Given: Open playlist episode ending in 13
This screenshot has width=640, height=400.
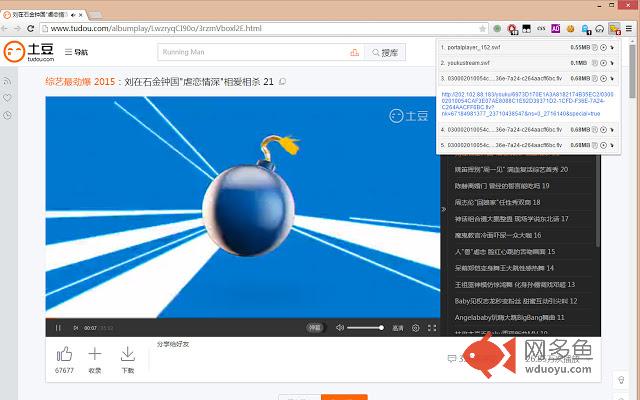Looking at the screenshot, I should click(515, 284).
